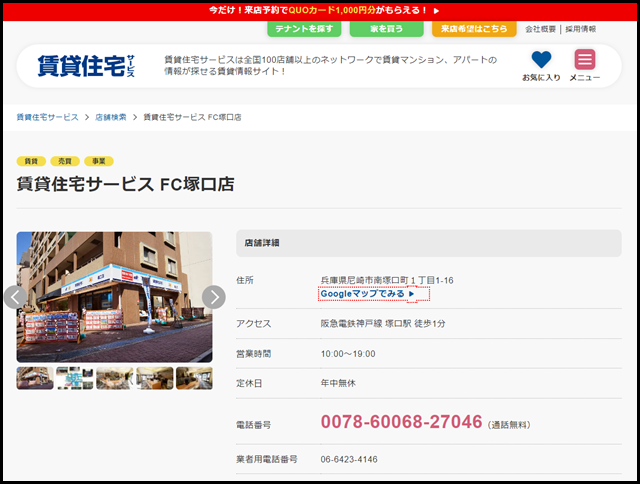Click the 営業時間 row label
This screenshot has width=640, height=484.
tap(253, 354)
